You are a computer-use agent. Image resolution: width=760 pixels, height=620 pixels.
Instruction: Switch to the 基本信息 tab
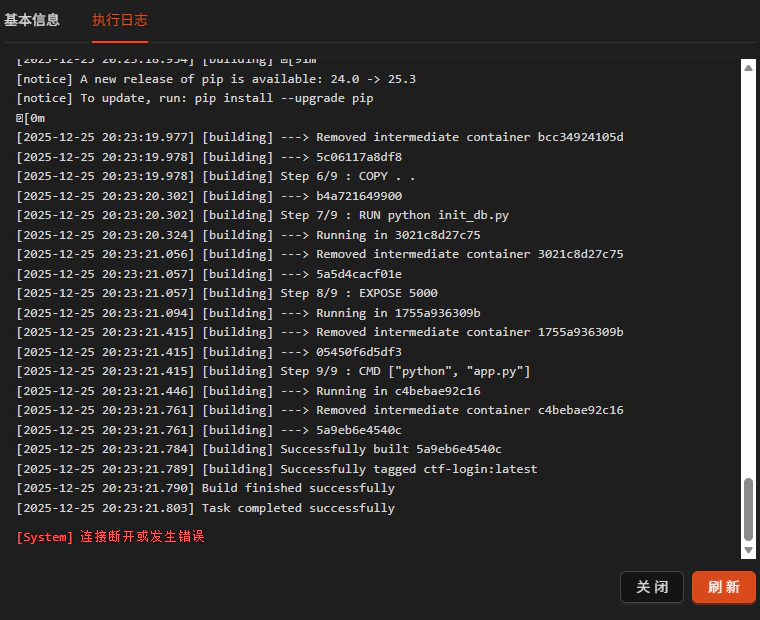[32, 20]
